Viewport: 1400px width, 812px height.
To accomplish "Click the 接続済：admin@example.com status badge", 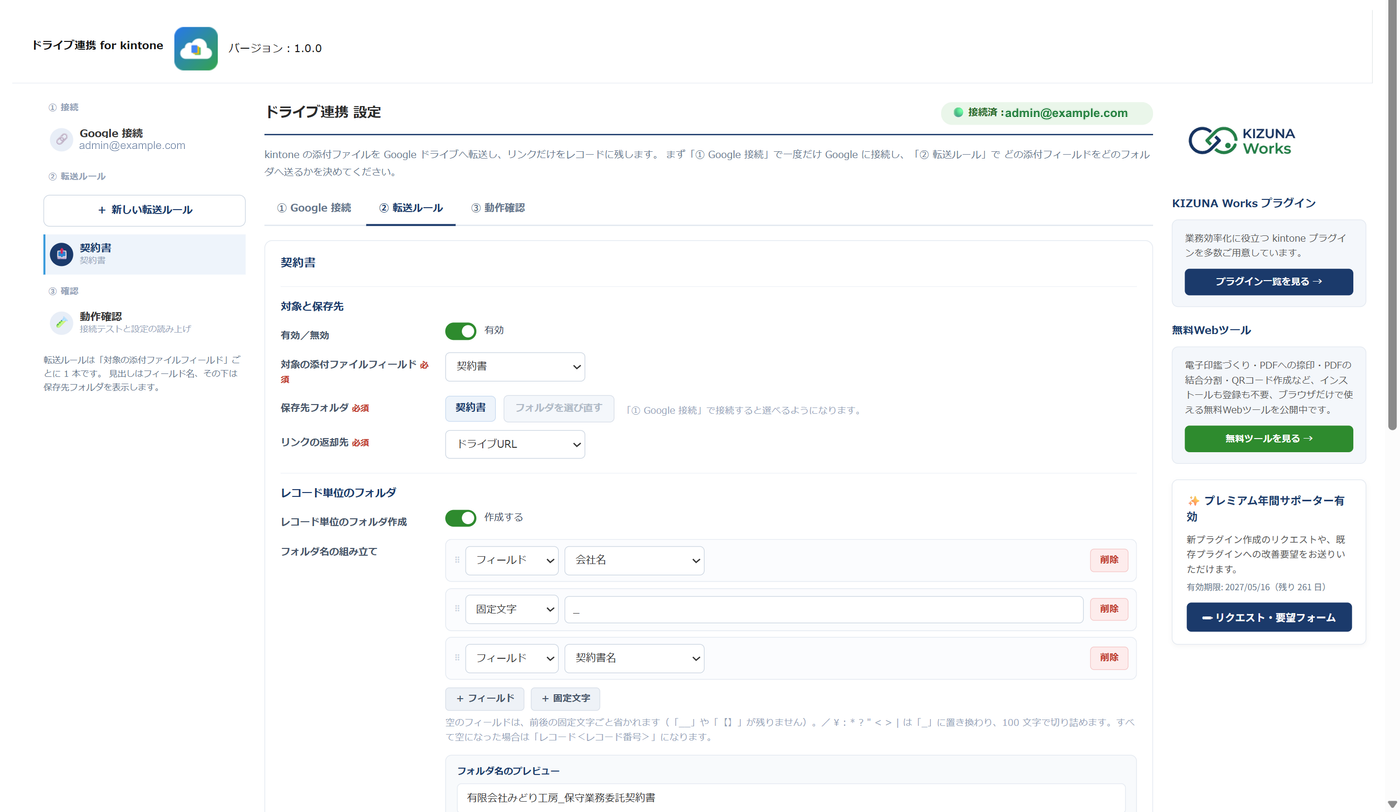I will 1047,113.
